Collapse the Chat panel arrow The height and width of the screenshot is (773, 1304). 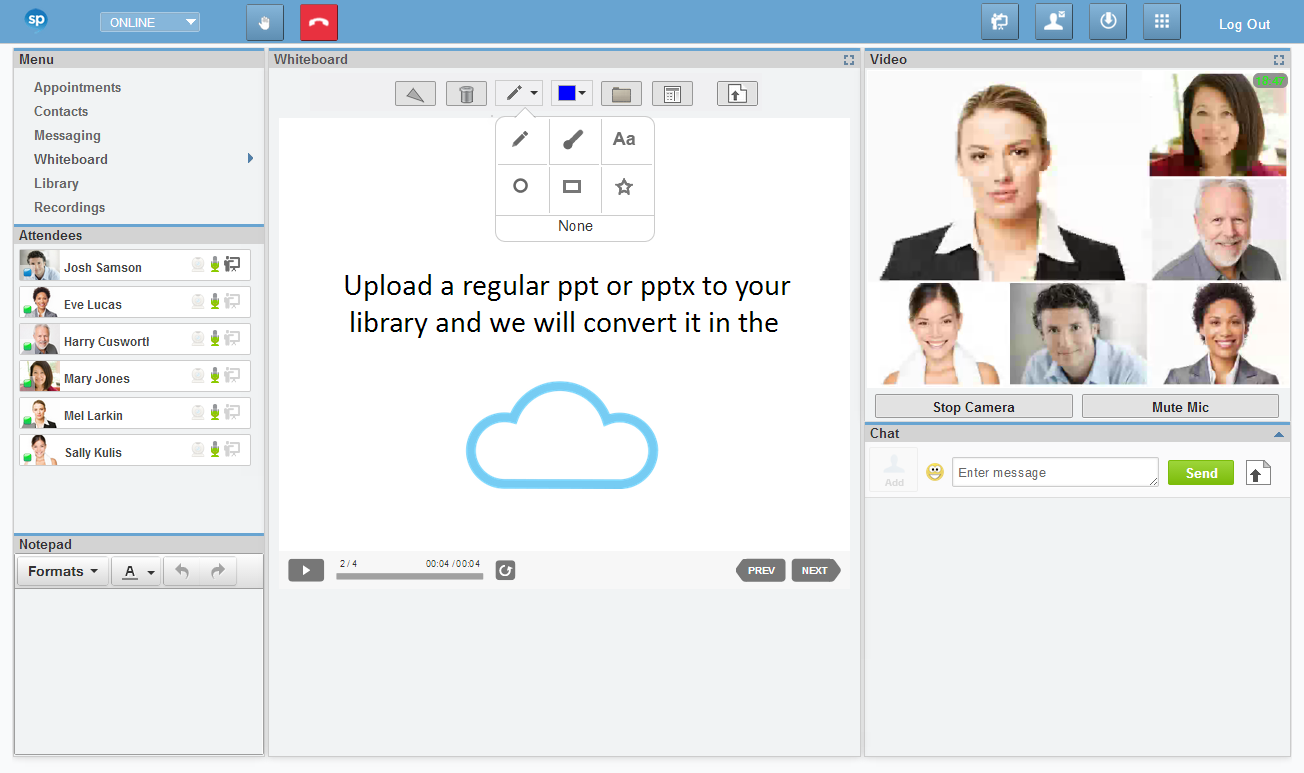tap(1278, 434)
